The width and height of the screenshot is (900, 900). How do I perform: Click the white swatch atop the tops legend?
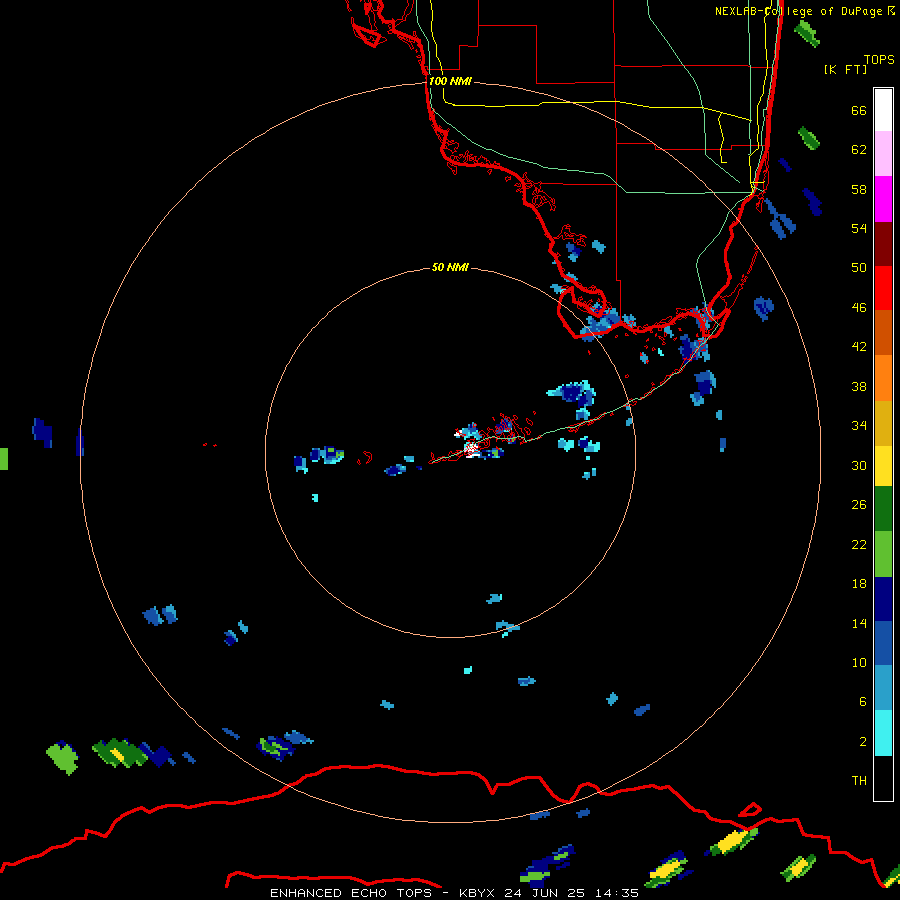point(883,110)
